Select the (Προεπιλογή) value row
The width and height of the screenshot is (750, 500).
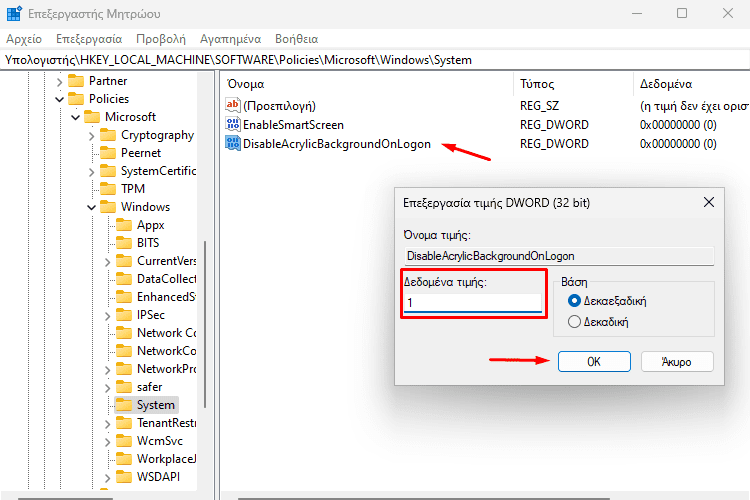(485, 106)
